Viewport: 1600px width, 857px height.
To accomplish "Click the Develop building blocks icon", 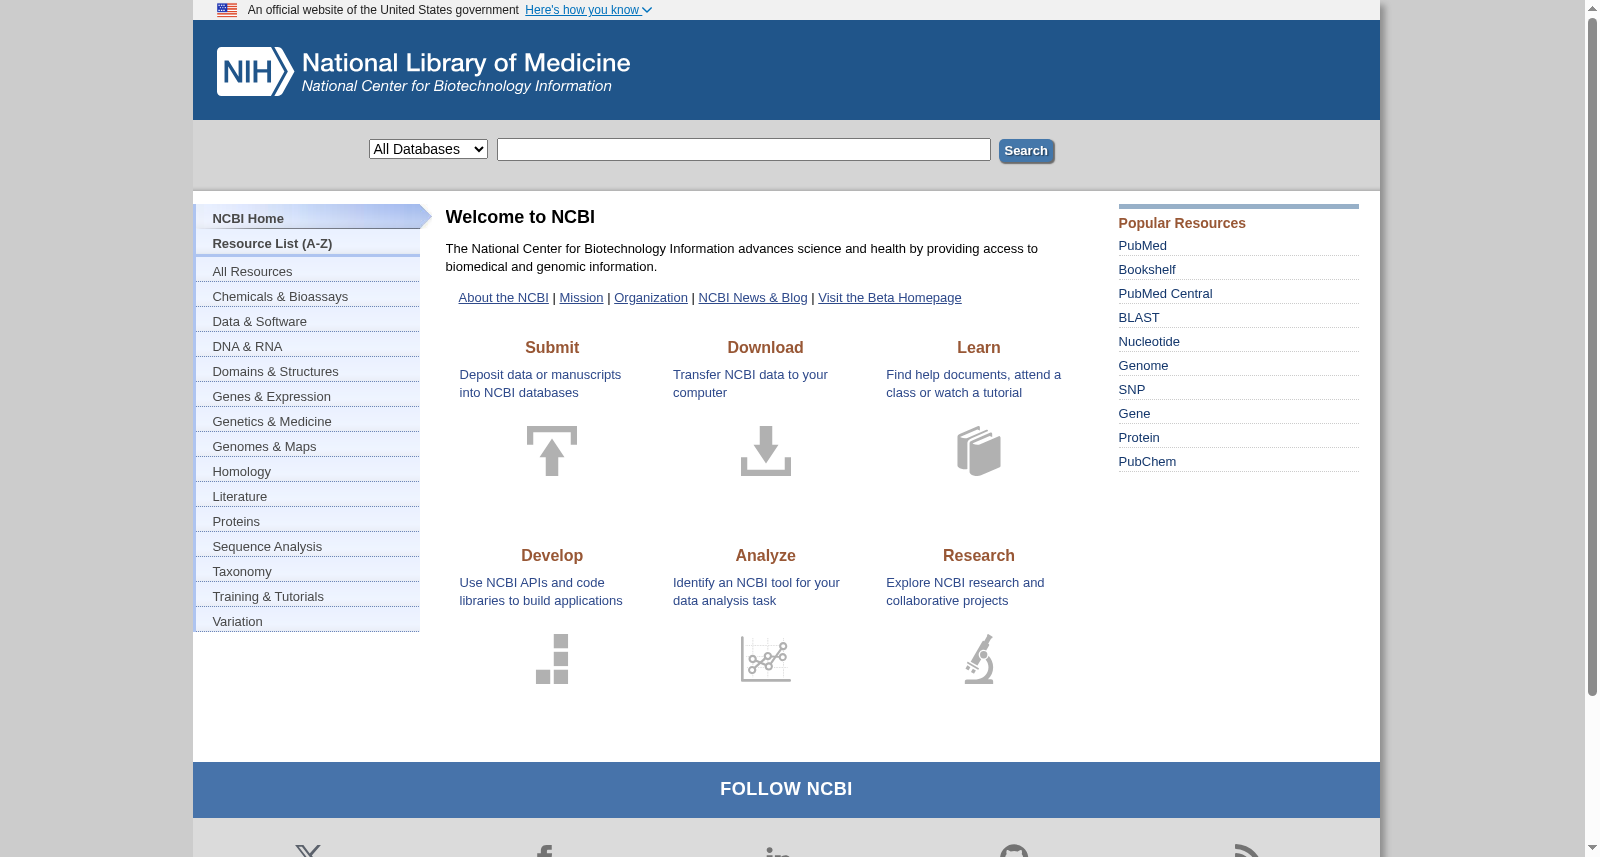I will (x=552, y=659).
